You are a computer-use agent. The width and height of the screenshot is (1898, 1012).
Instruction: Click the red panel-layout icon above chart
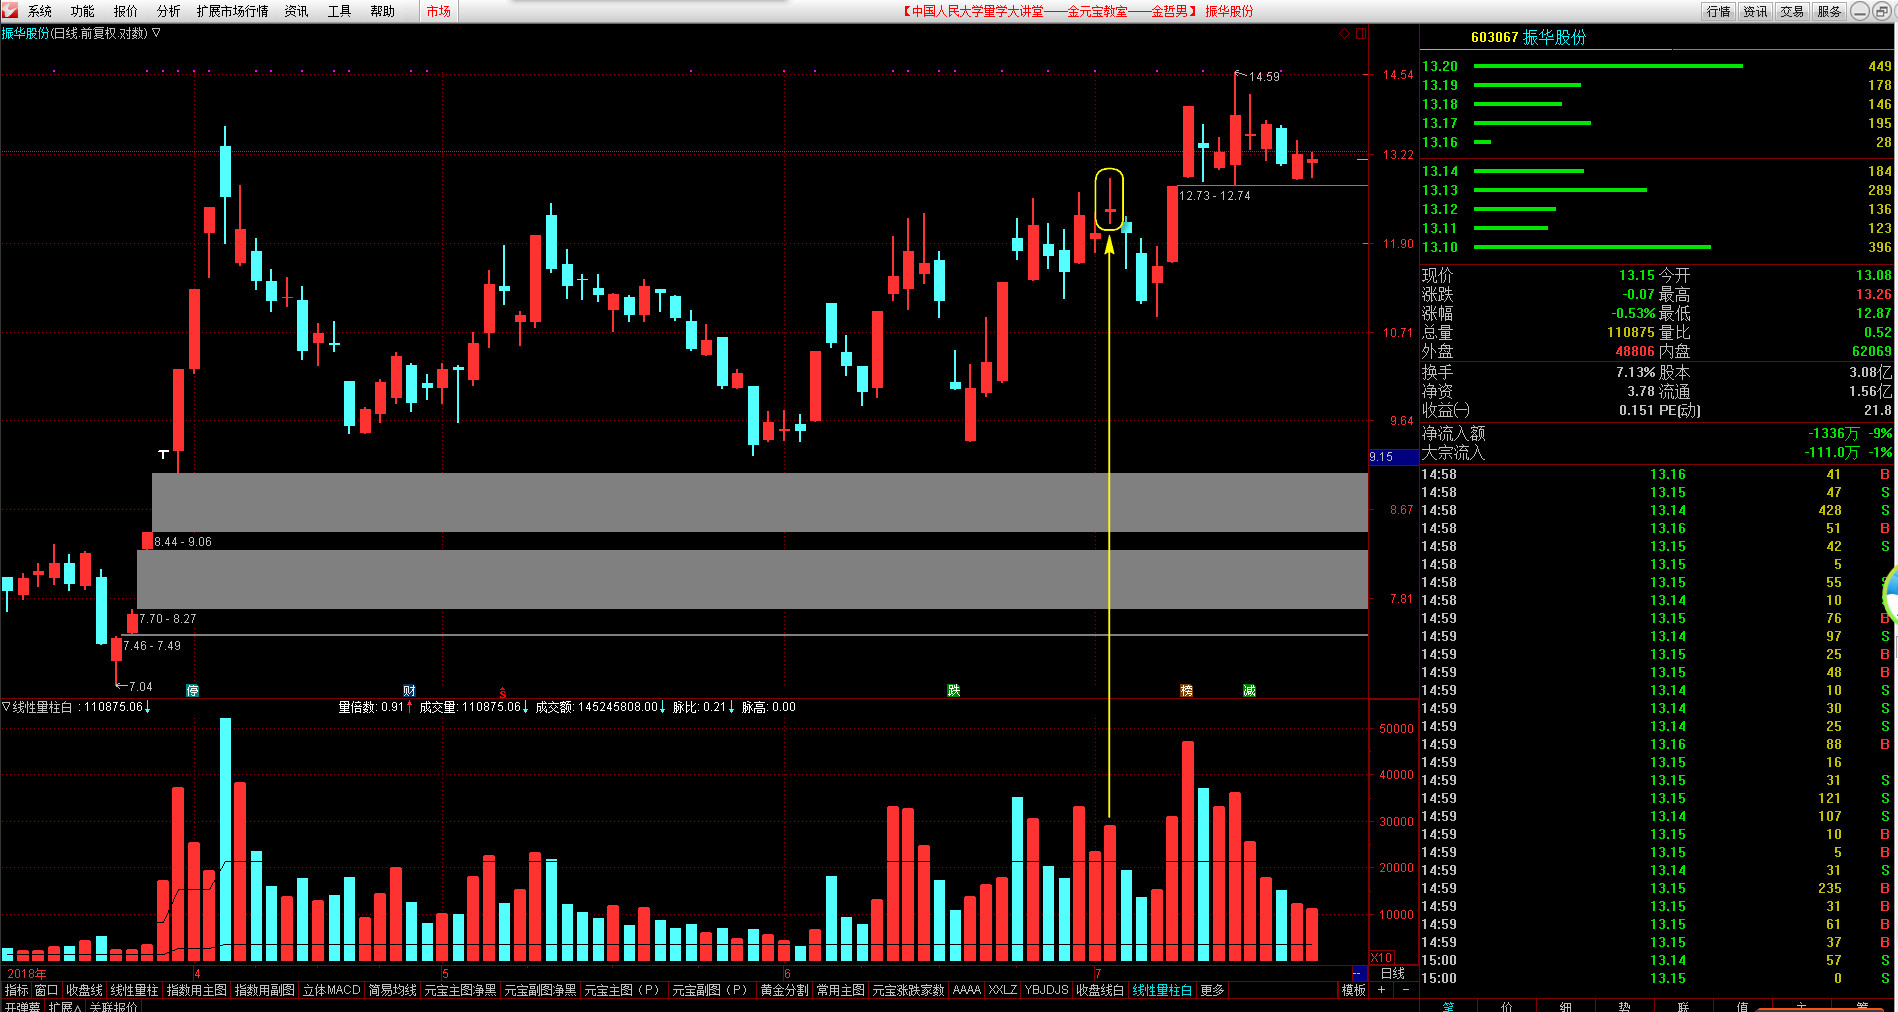pyautogui.click(x=1361, y=34)
